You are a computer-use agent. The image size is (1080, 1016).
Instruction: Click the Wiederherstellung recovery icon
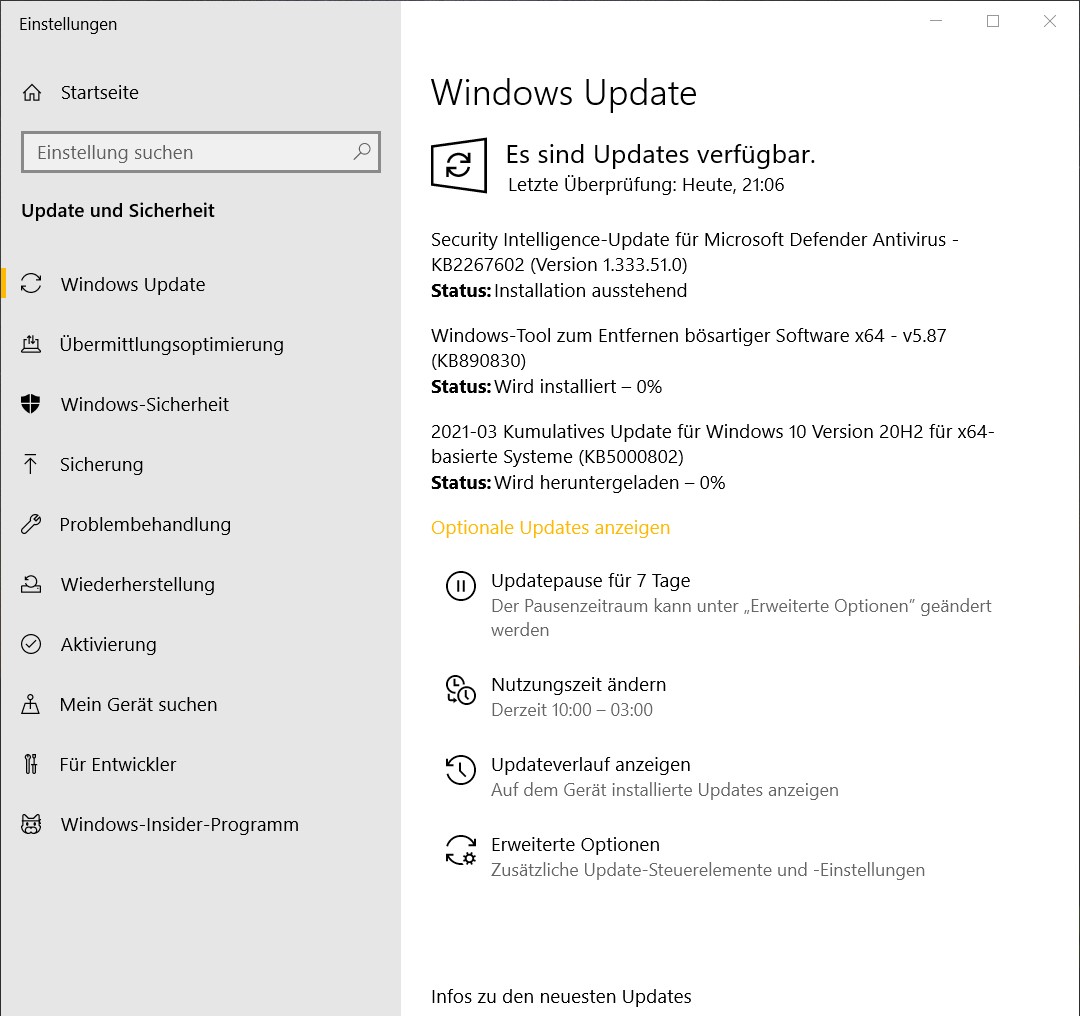(x=31, y=584)
